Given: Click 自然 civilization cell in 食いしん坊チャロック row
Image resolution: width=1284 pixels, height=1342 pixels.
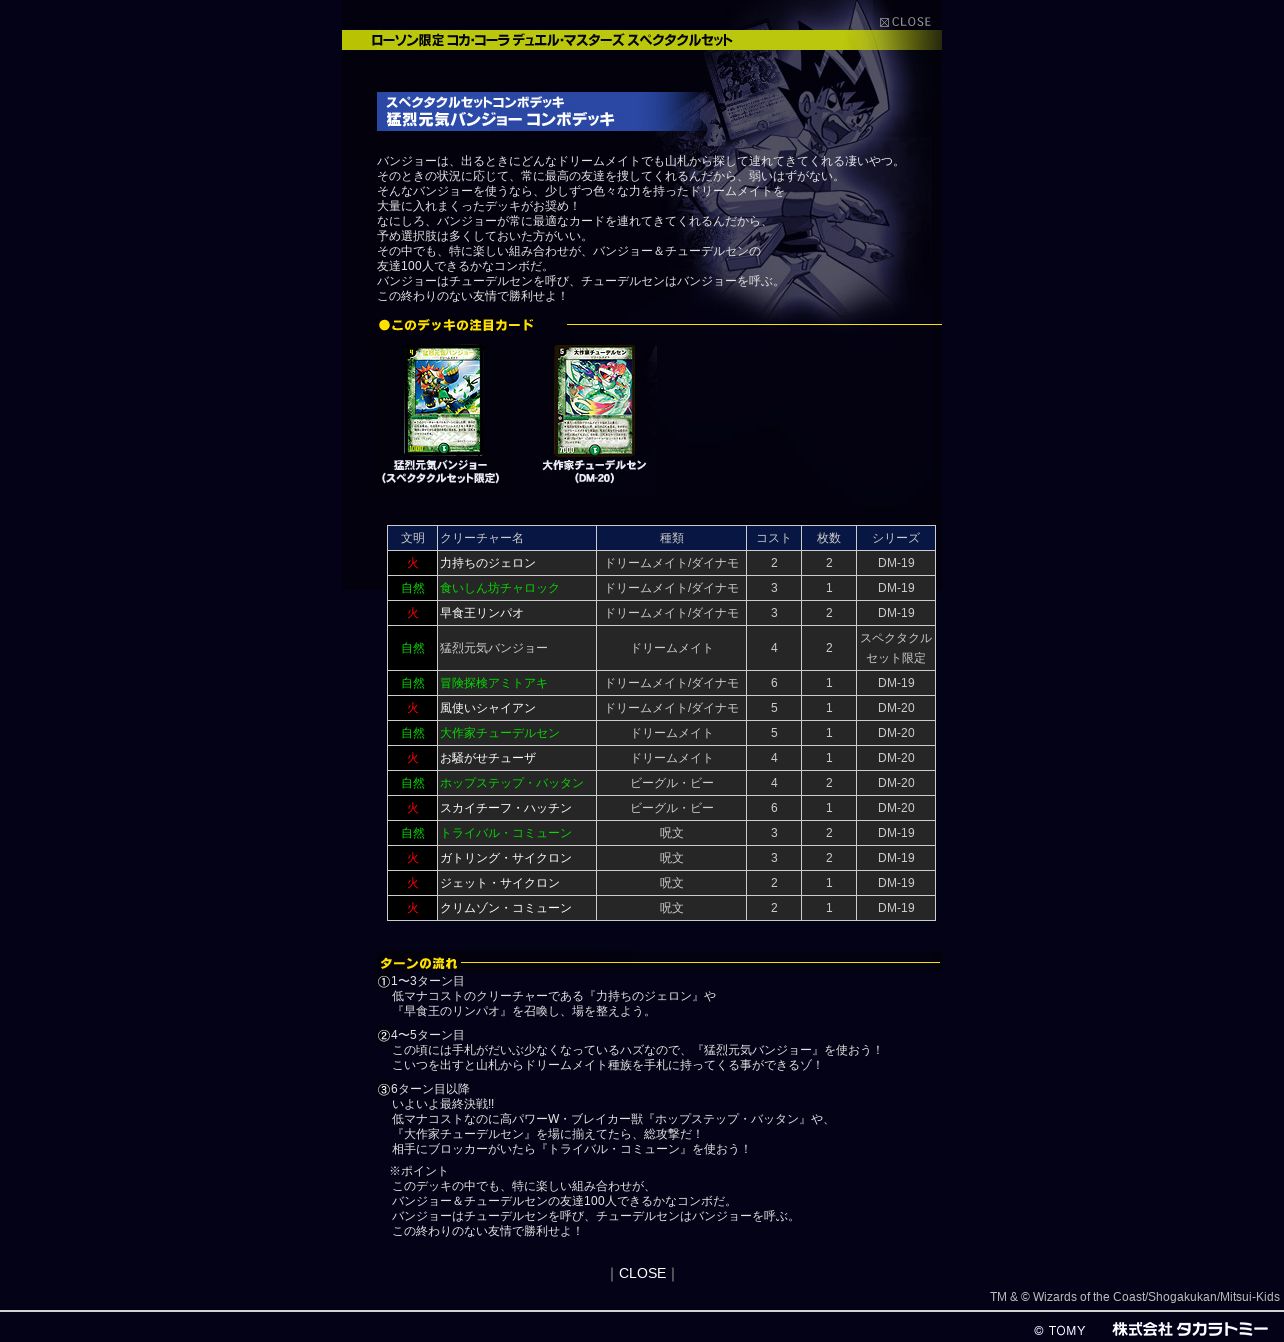Looking at the screenshot, I should coord(412,588).
